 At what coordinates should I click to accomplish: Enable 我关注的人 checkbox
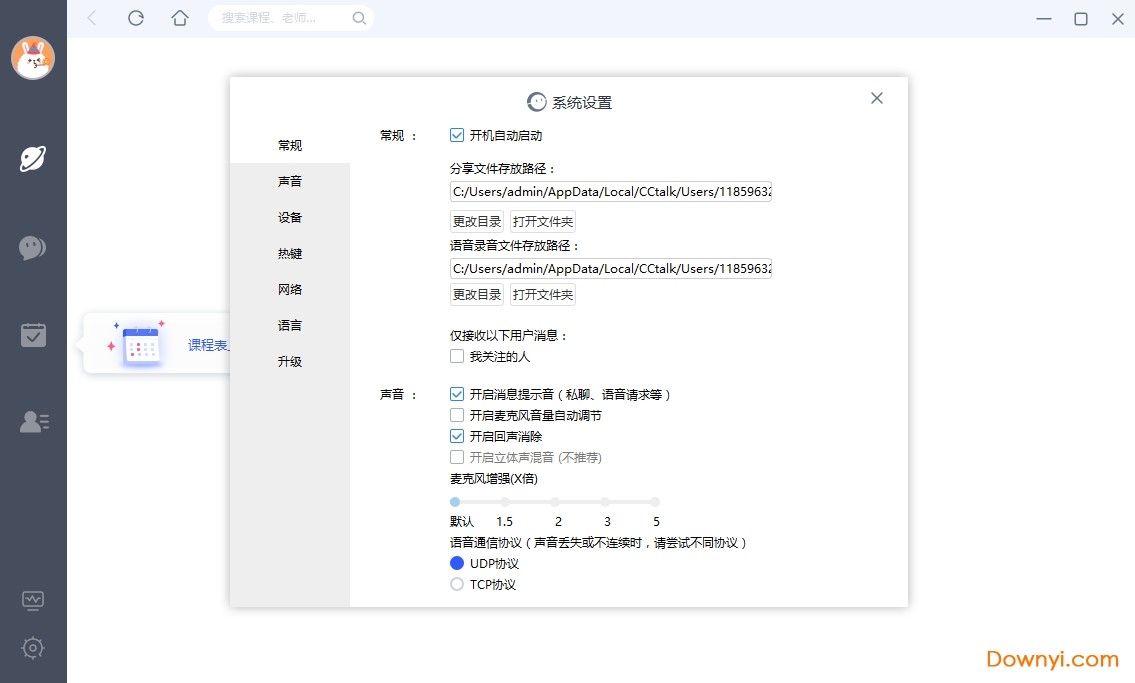pos(456,355)
